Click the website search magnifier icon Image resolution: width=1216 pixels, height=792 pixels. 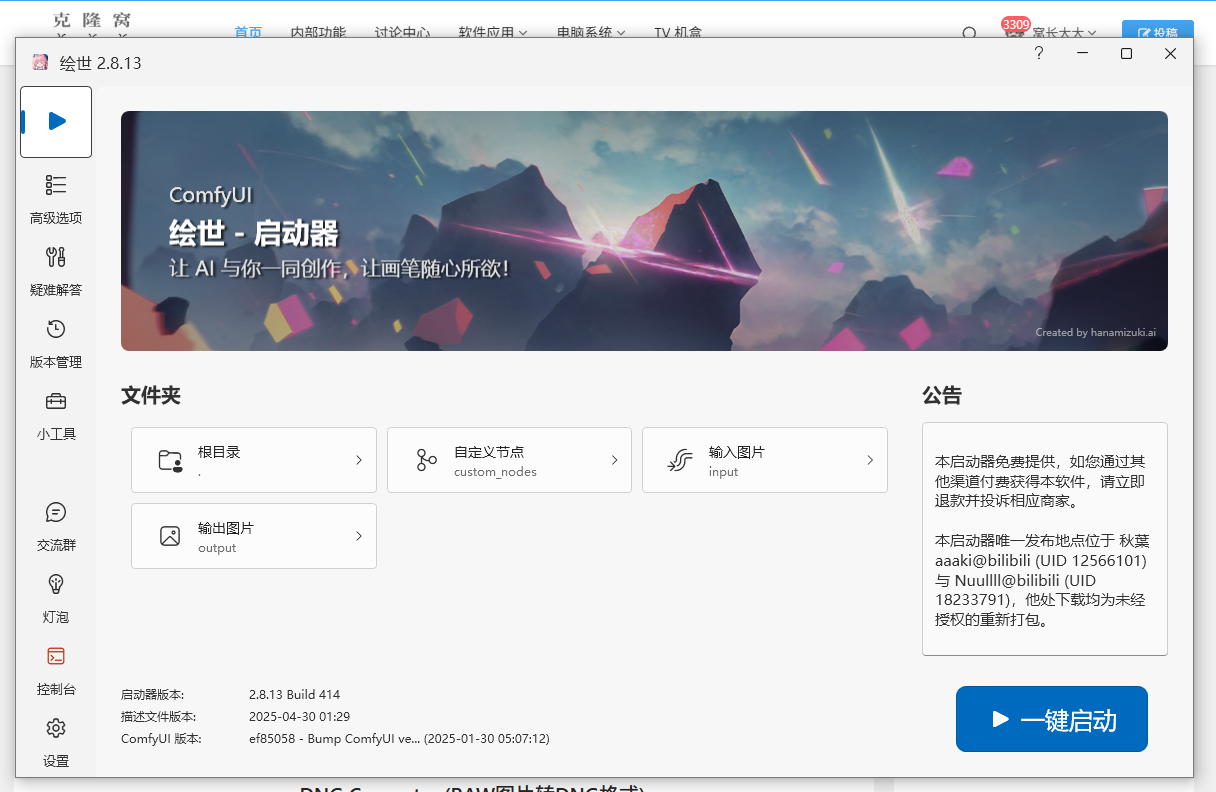[969, 34]
